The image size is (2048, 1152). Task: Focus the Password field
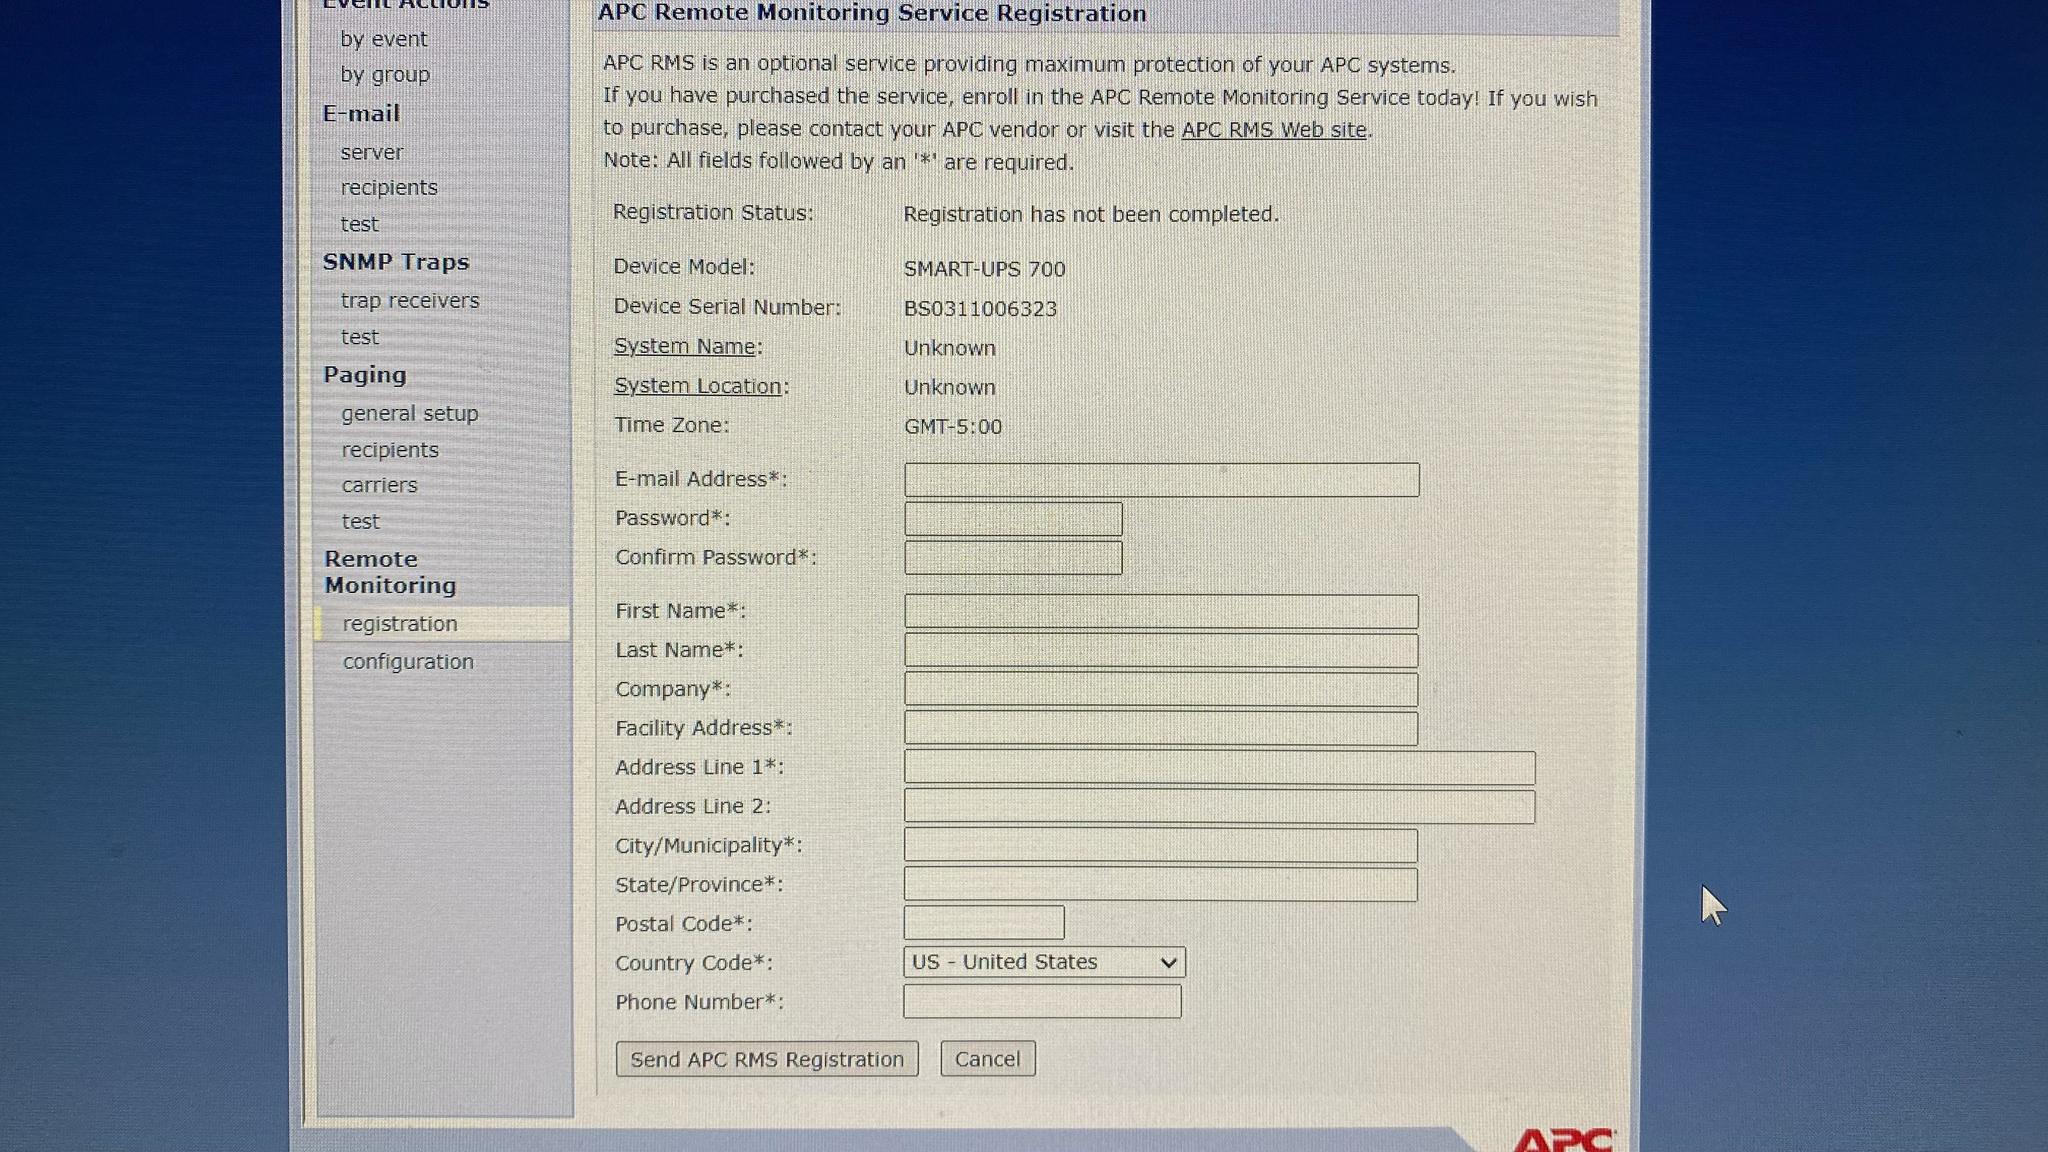[x=1013, y=519]
